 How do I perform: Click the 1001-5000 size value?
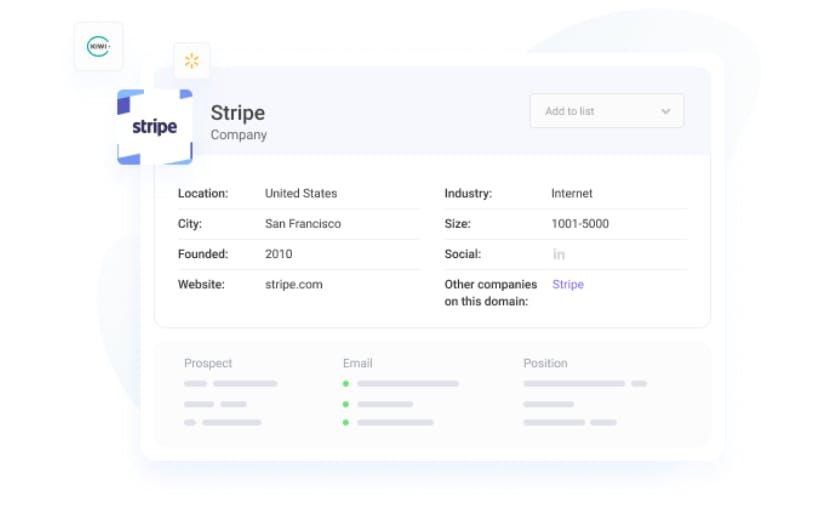tap(580, 224)
